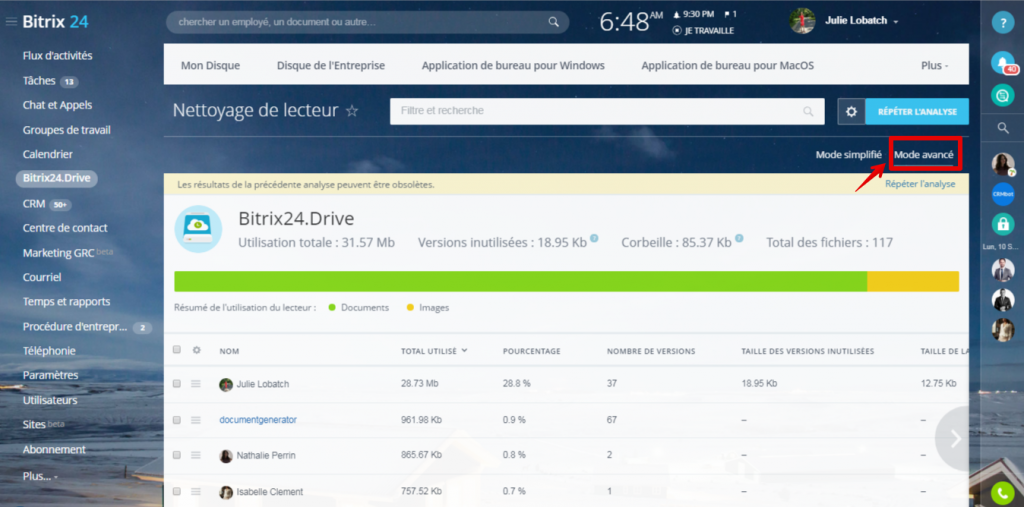The height and width of the screenshot is (507, 1024).
Task: Open Groupes de travail in sidebar
Action: coord(67,129)
